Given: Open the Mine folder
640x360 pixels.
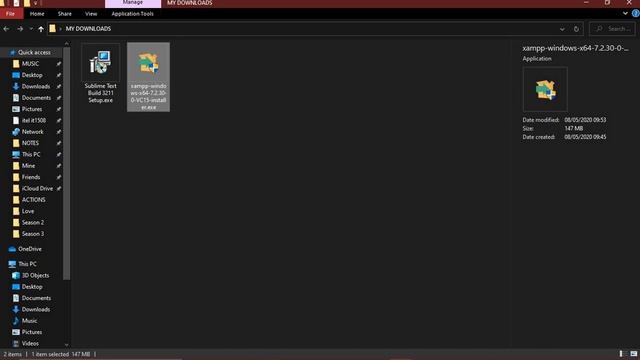Looking at the screenshot, I should [x=28, y=166].
